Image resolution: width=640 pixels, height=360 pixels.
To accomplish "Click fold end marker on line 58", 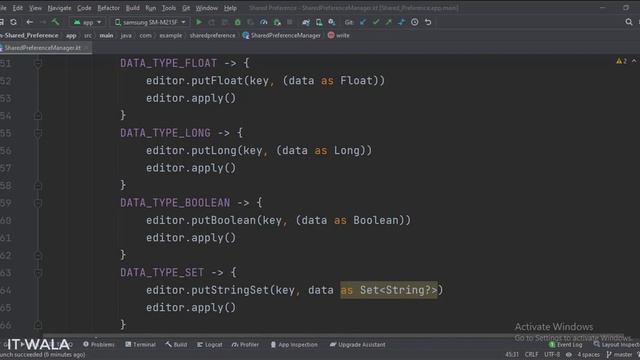I will point(38,186).
